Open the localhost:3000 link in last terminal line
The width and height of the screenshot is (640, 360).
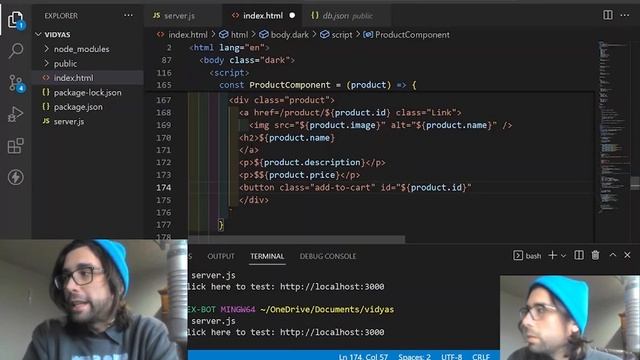pyautogui.click(x=332, y=332)
